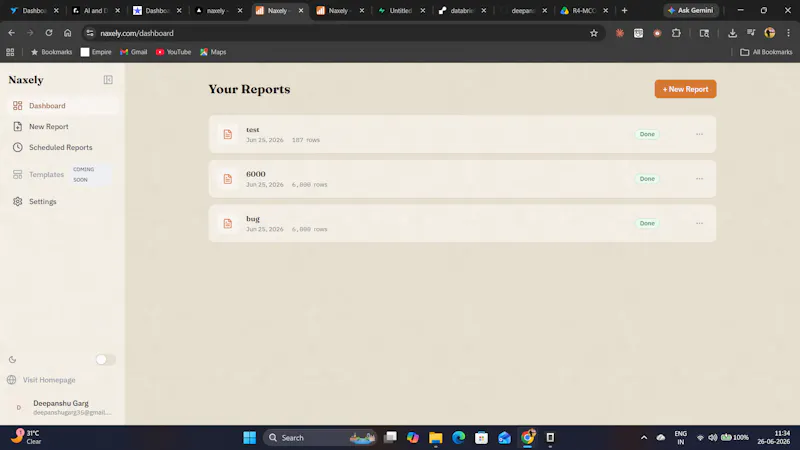The height and width of the screenshot is (450, 800).
Task: Open Gmail bookmark
Action: coord(134,52)
